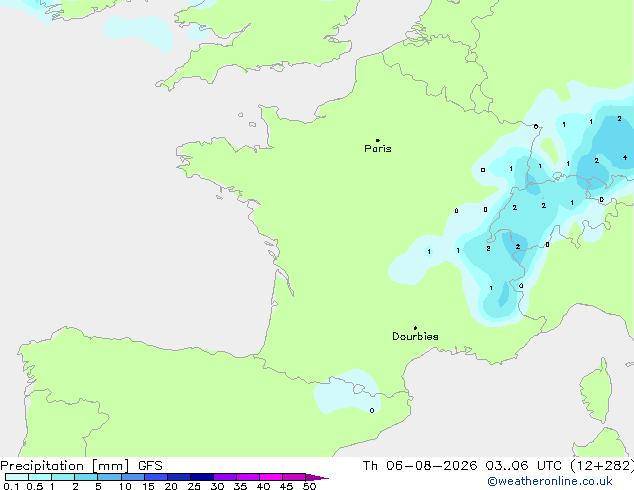Pick the palest cyan first legend swatch
The width and height of the screenshot is (634, 490).
click(17, 477)
